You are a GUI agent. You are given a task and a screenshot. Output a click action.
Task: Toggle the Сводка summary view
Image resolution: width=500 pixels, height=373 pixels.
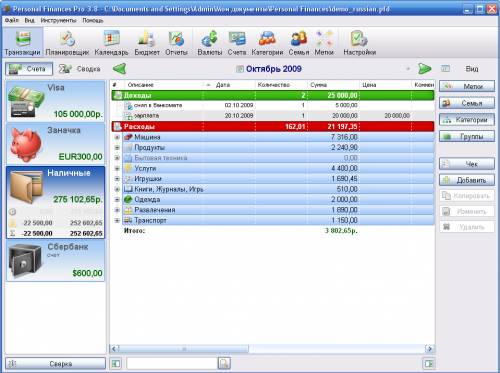[x=80, y=69]
